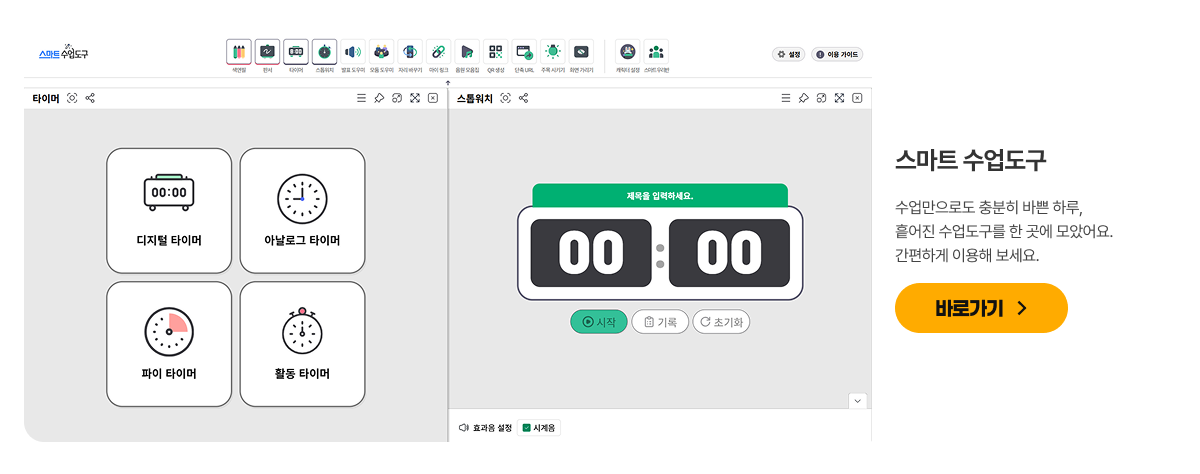Open the 발표 도우미 speaker icon
The width and height of the screenshot is (1200, 474).
(x=353, y=52)
